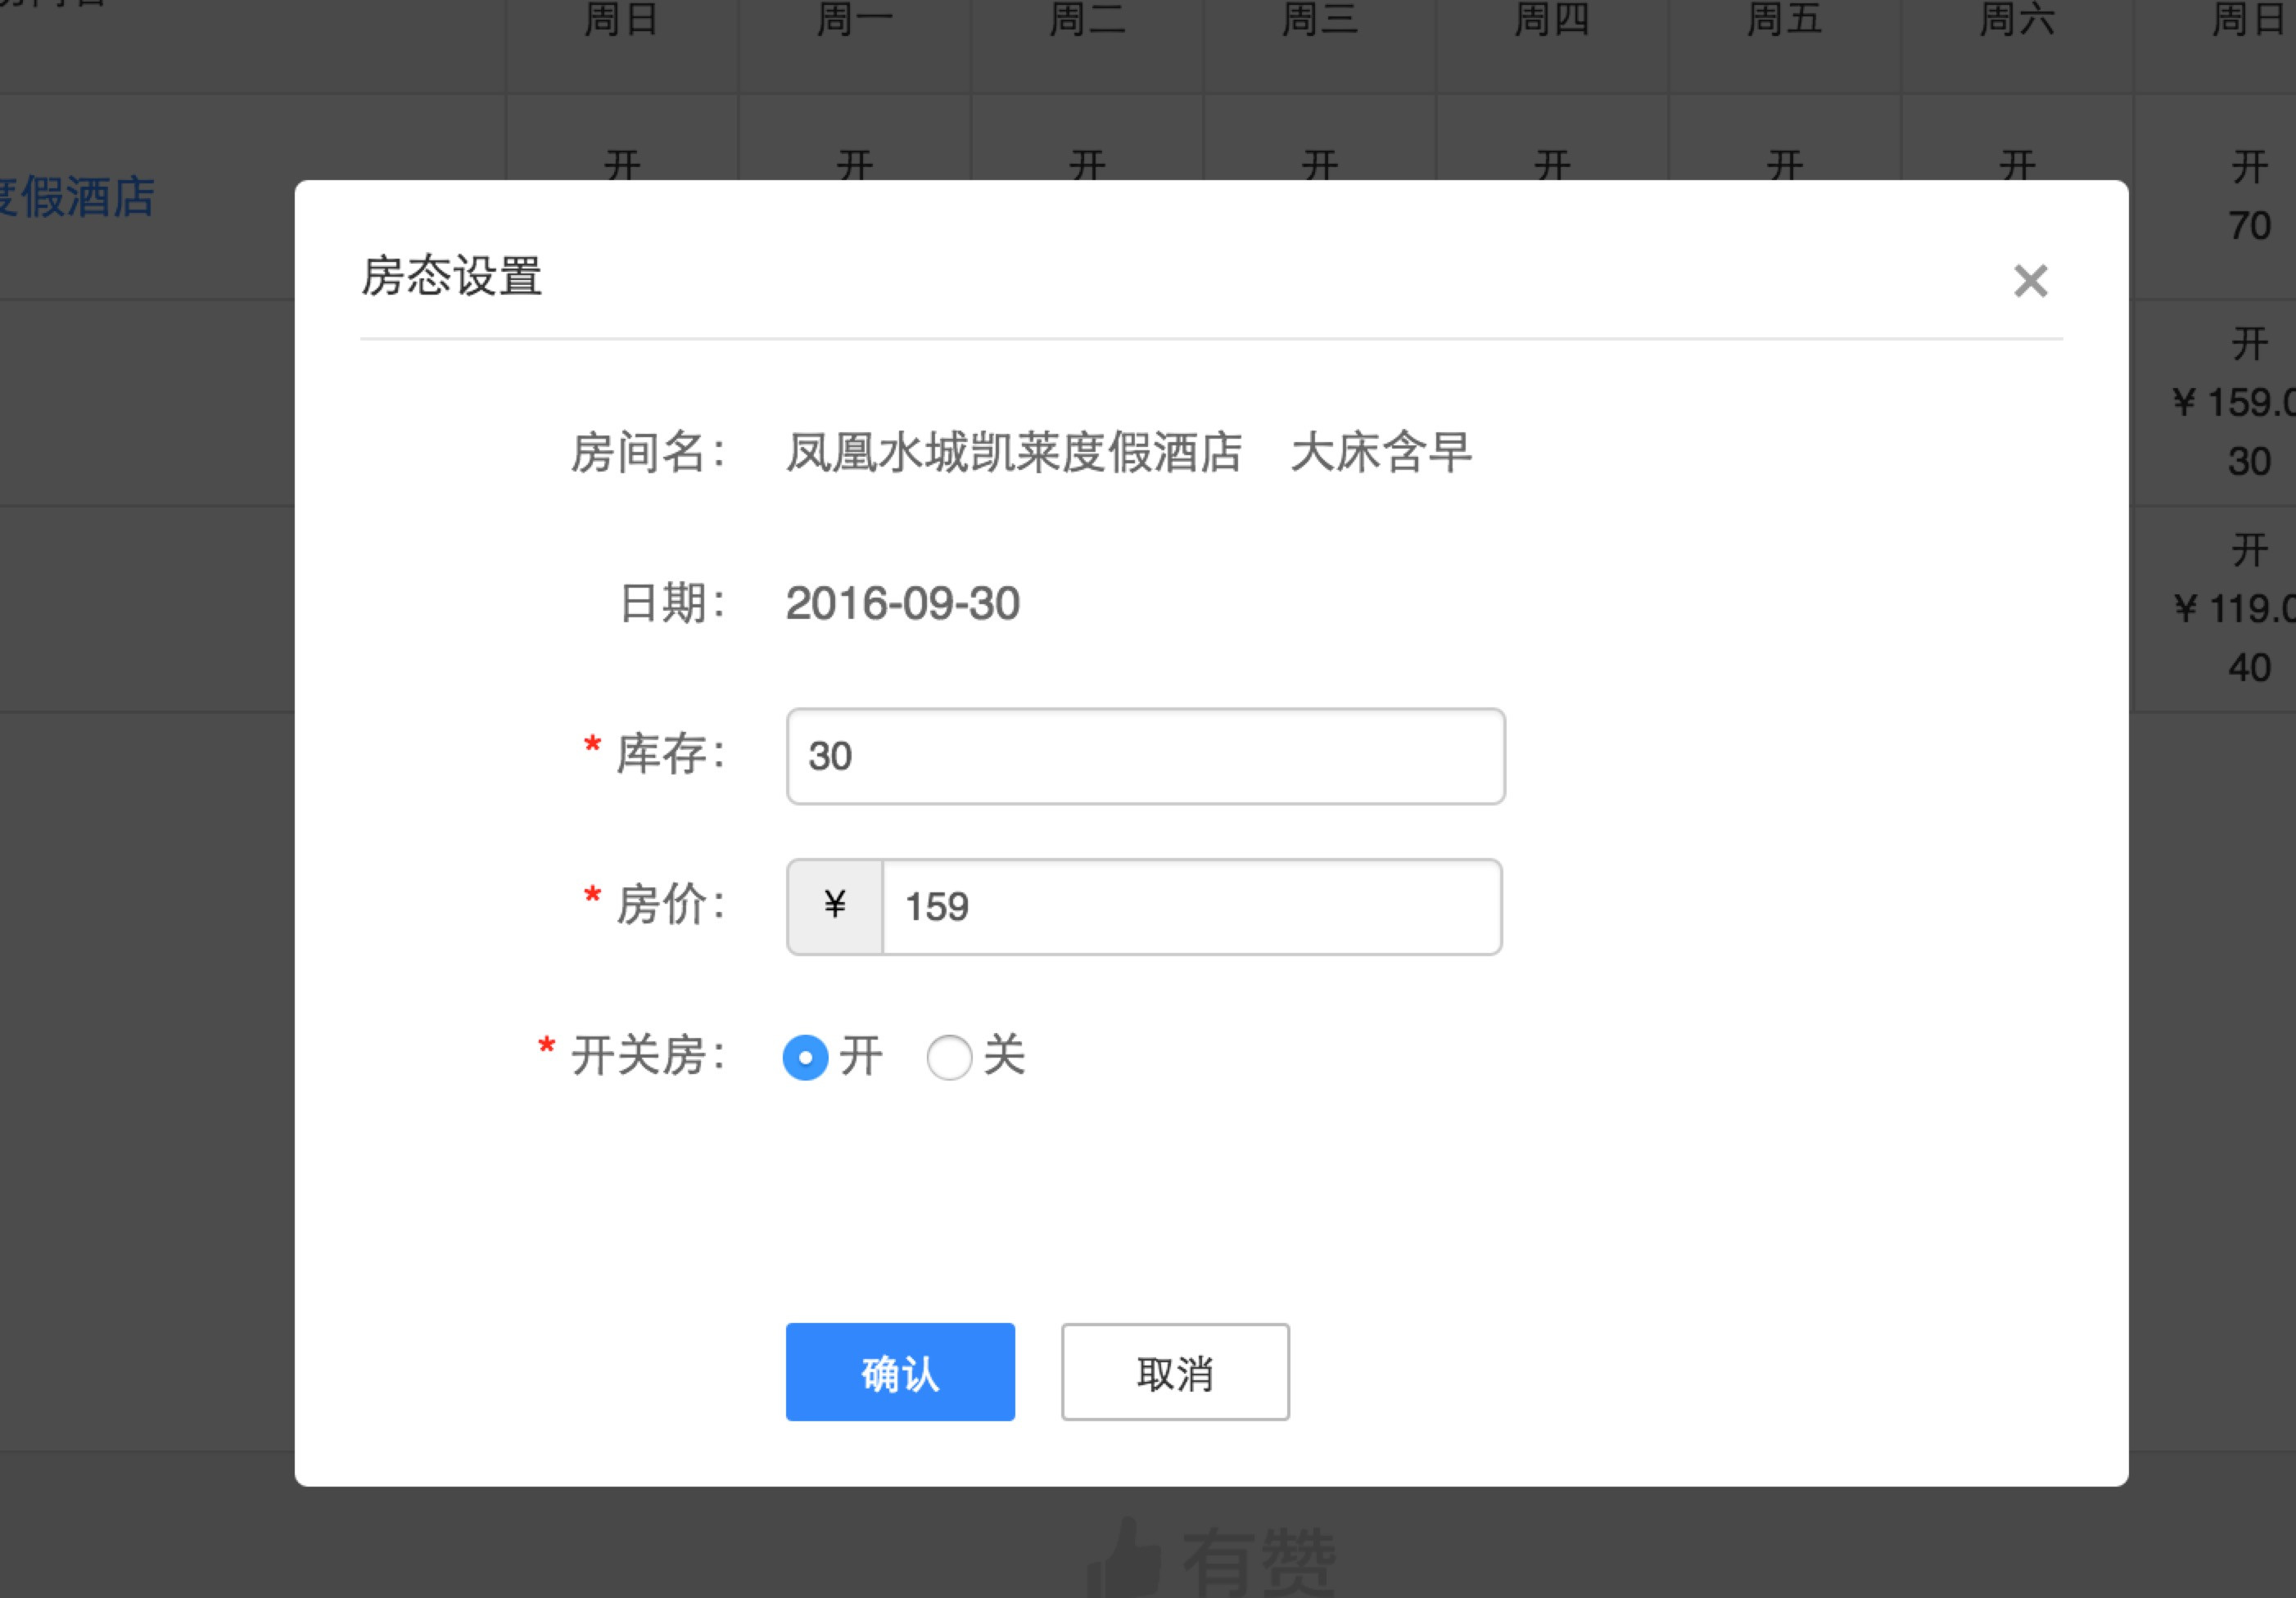Click the 房价 input field showing 159

tap(1191, 907)
